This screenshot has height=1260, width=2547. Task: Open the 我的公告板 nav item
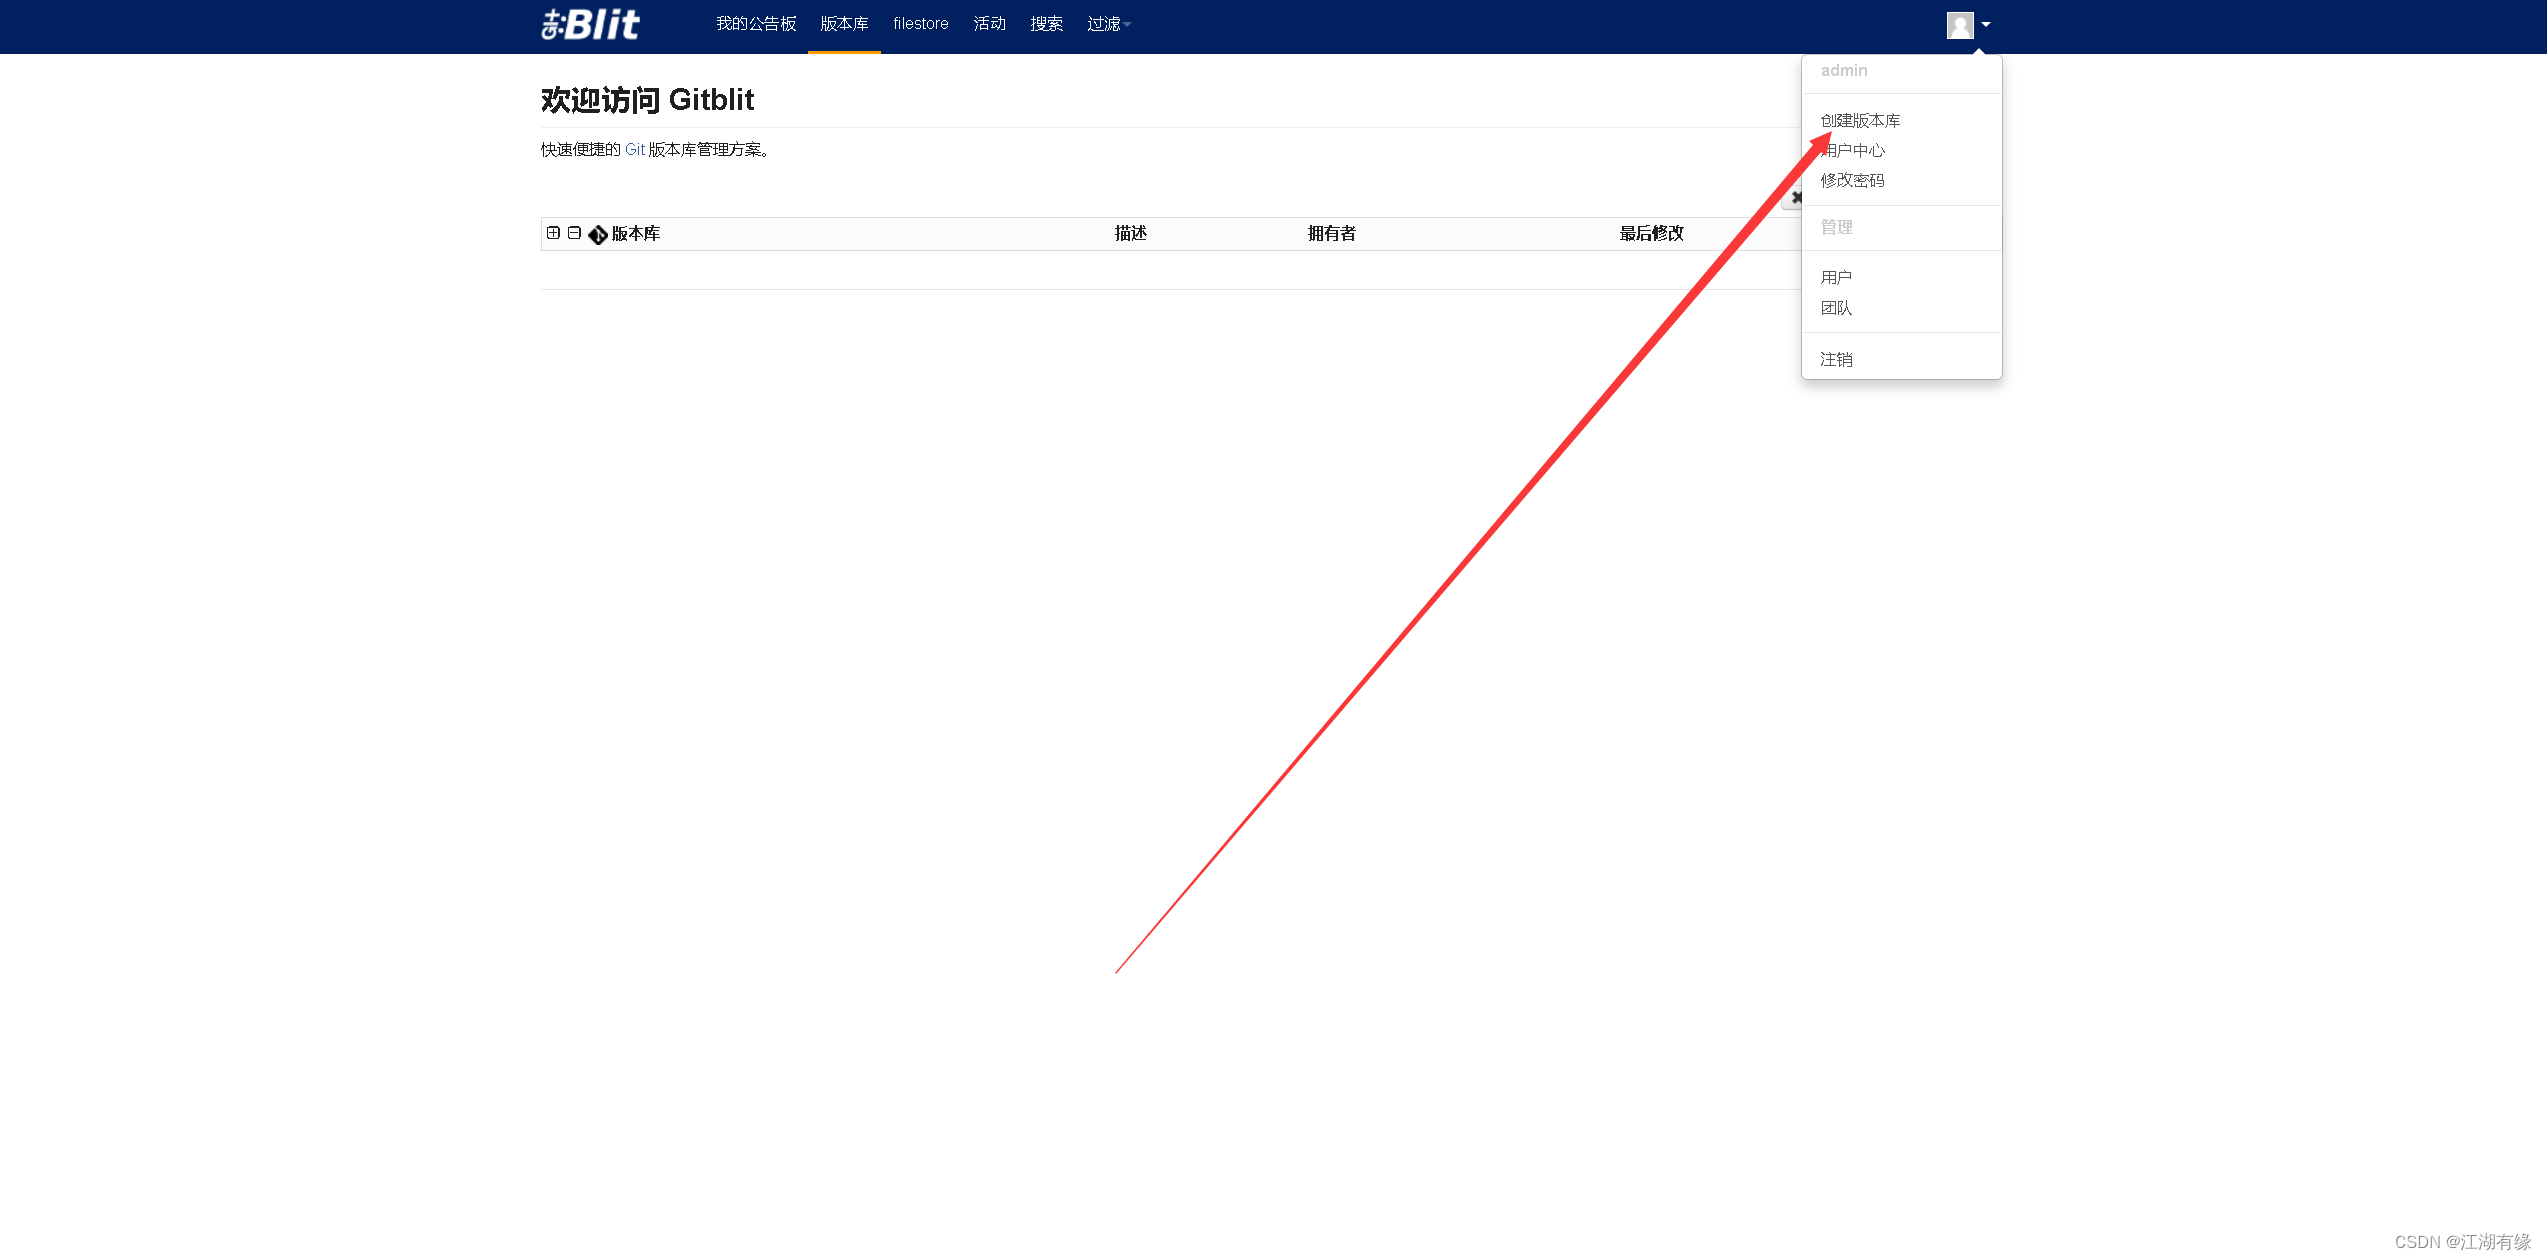[x=756, y=24]
